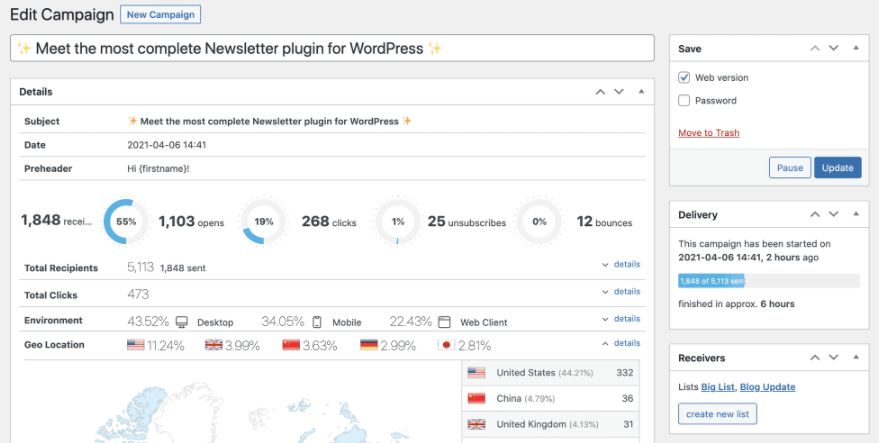
Task: Expand Total Clicks details
Action: [x=621, y=292]
